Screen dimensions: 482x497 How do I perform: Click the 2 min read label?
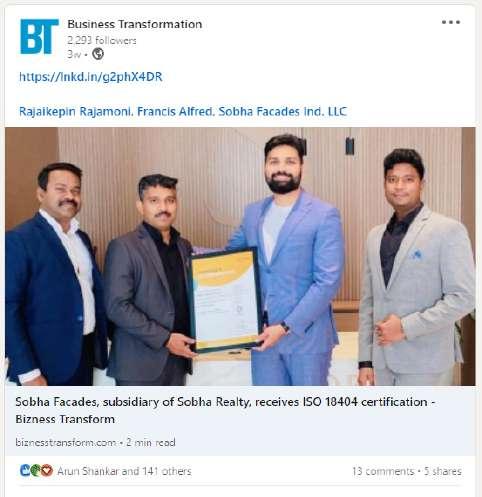[x=151, y=442]
